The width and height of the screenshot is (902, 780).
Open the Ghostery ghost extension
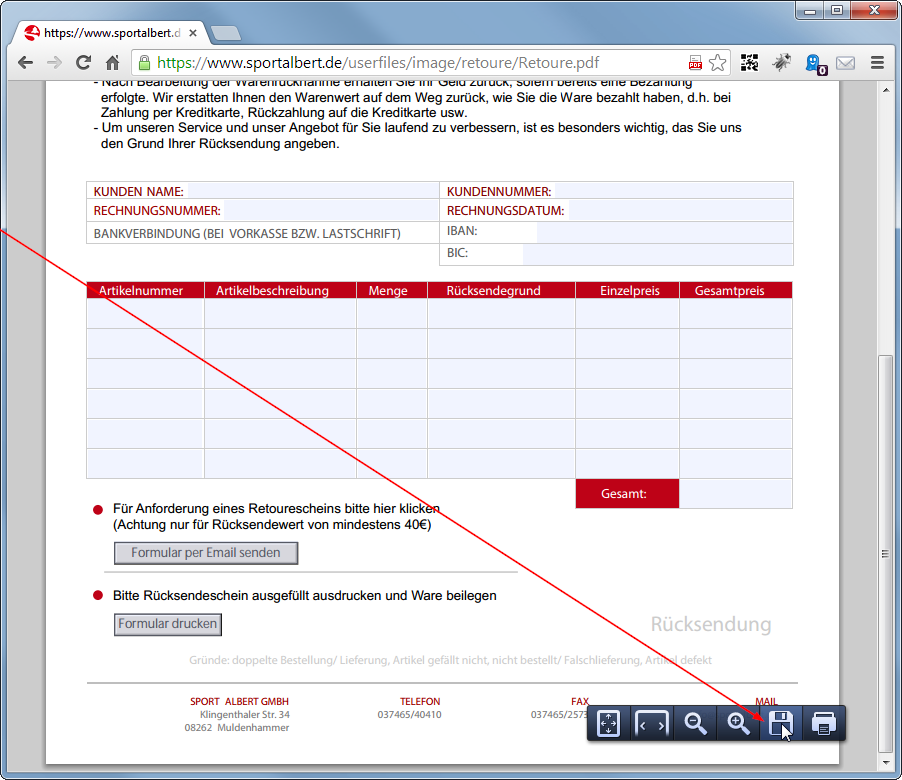click(x=814, y=63)
